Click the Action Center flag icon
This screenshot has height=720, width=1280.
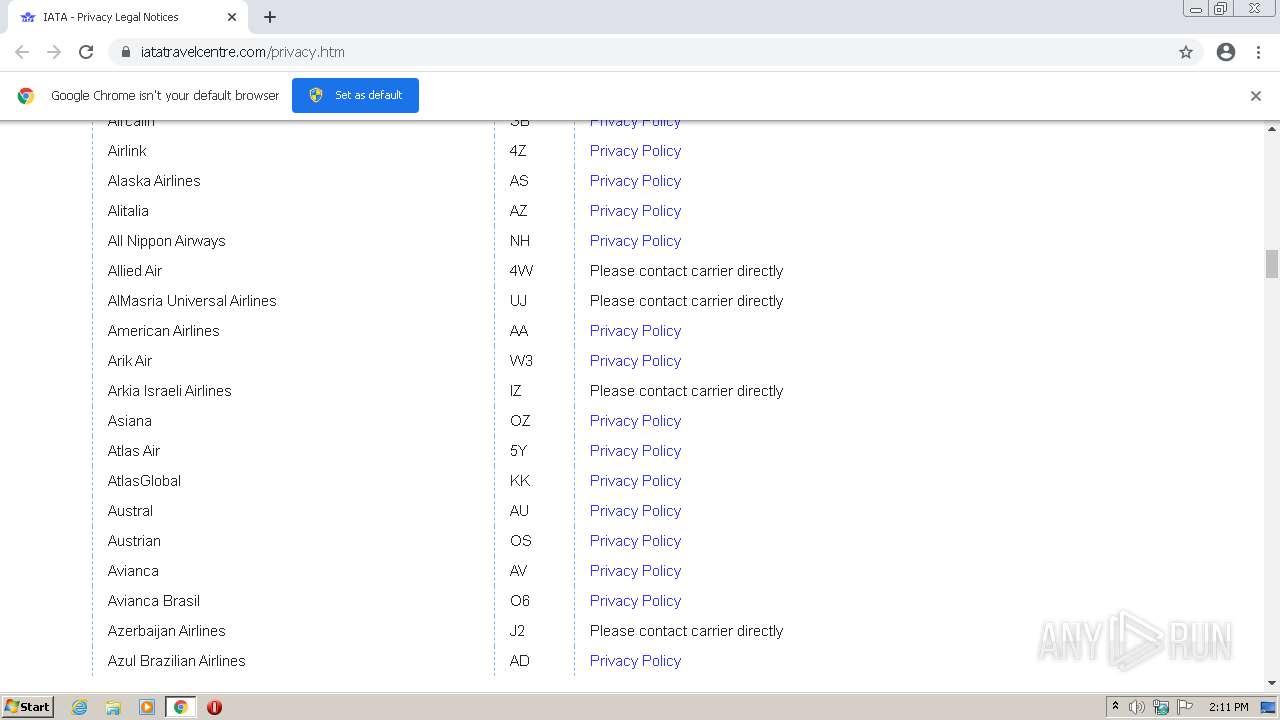tap(1185, 707)
